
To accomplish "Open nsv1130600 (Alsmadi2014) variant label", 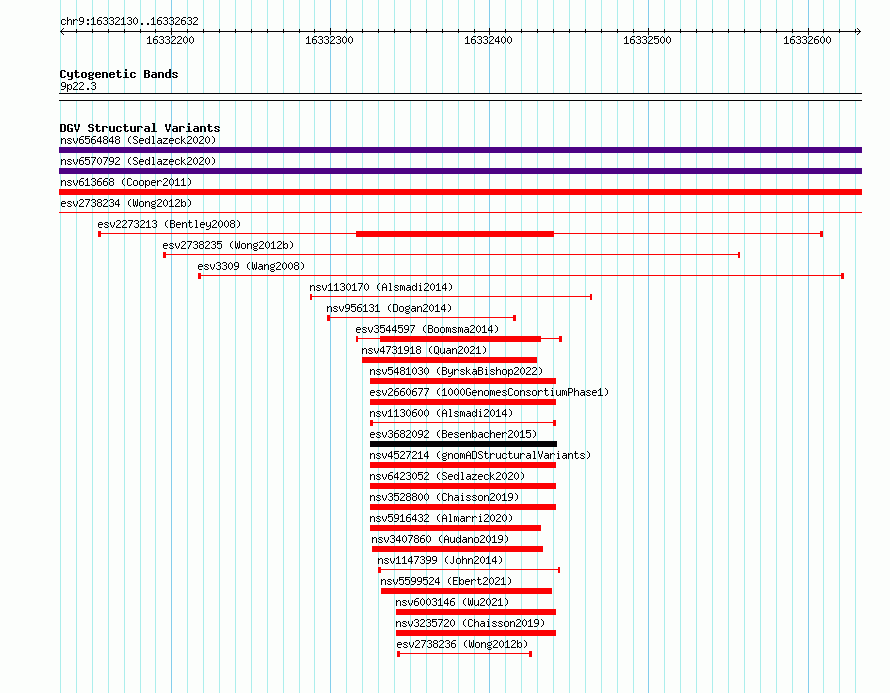I will point(441,413).
